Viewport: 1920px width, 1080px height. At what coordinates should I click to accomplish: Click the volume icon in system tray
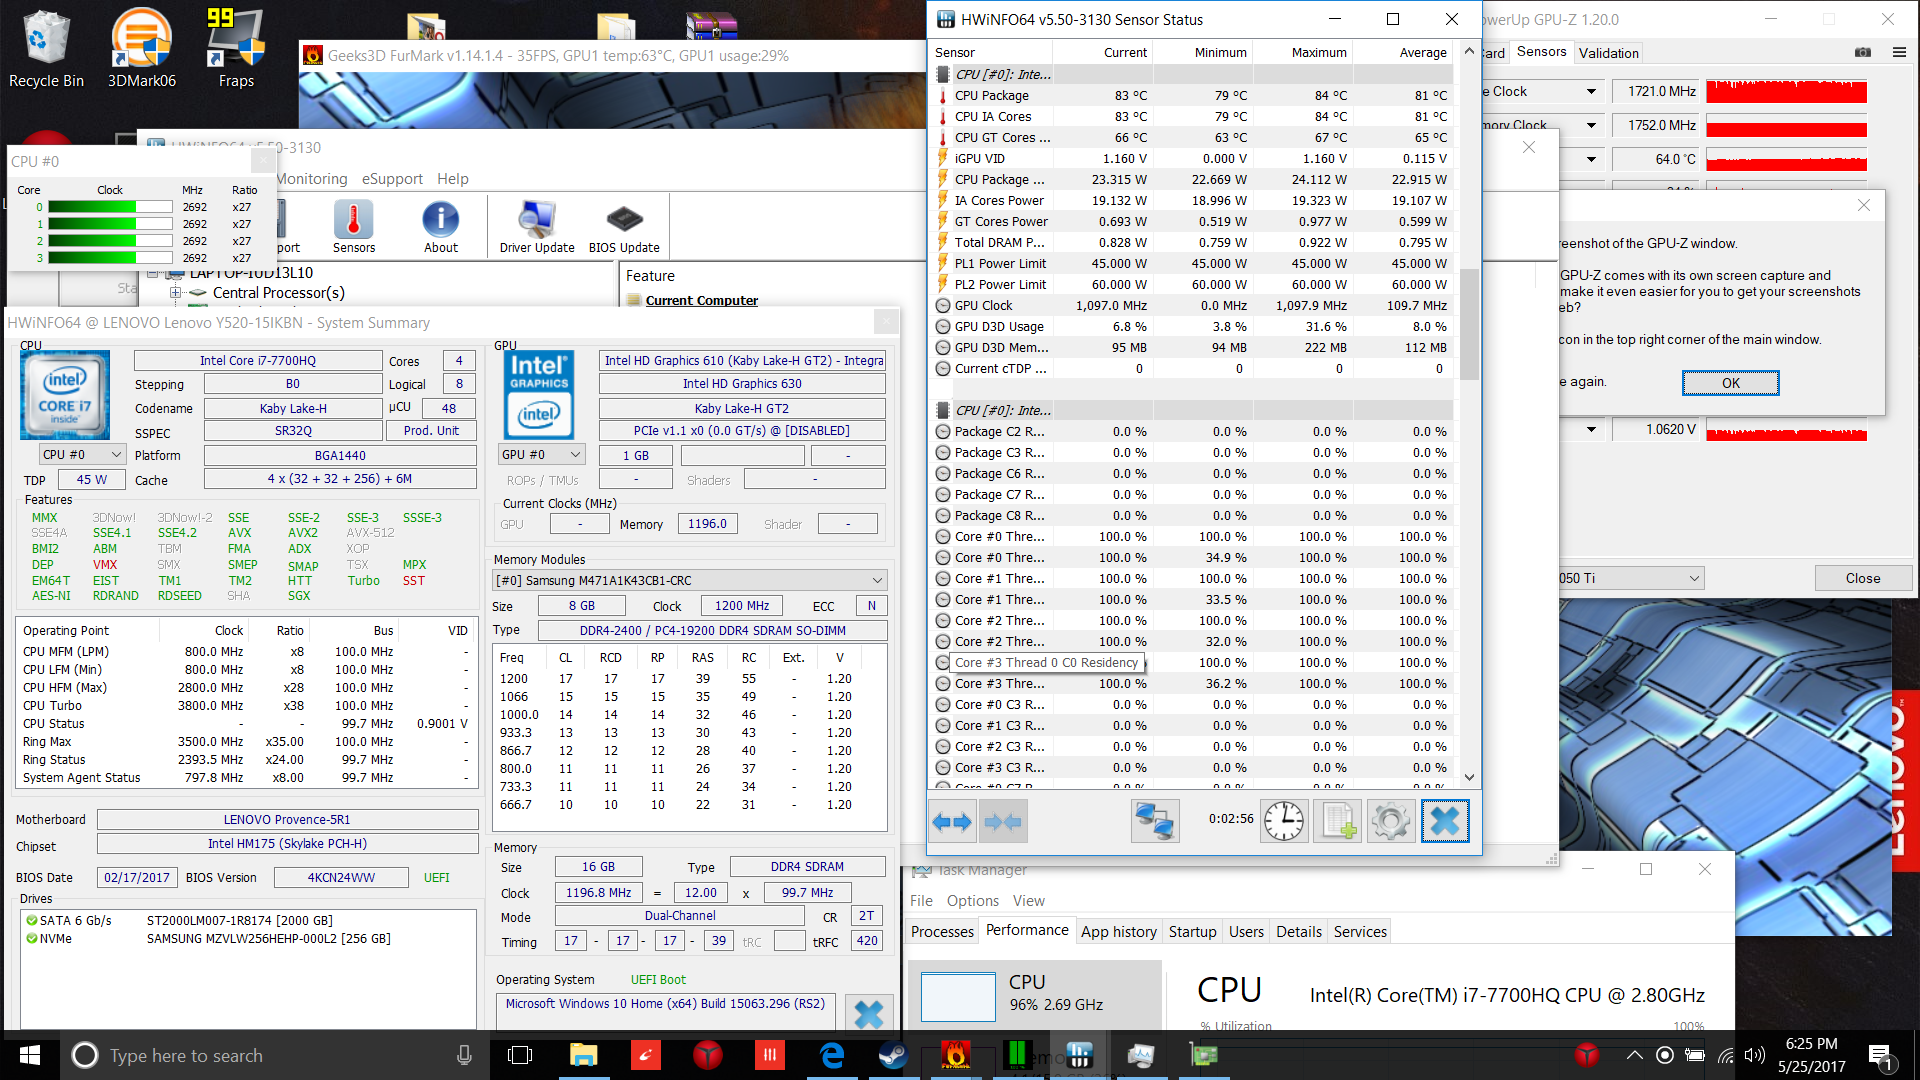click(1754, 1055)
